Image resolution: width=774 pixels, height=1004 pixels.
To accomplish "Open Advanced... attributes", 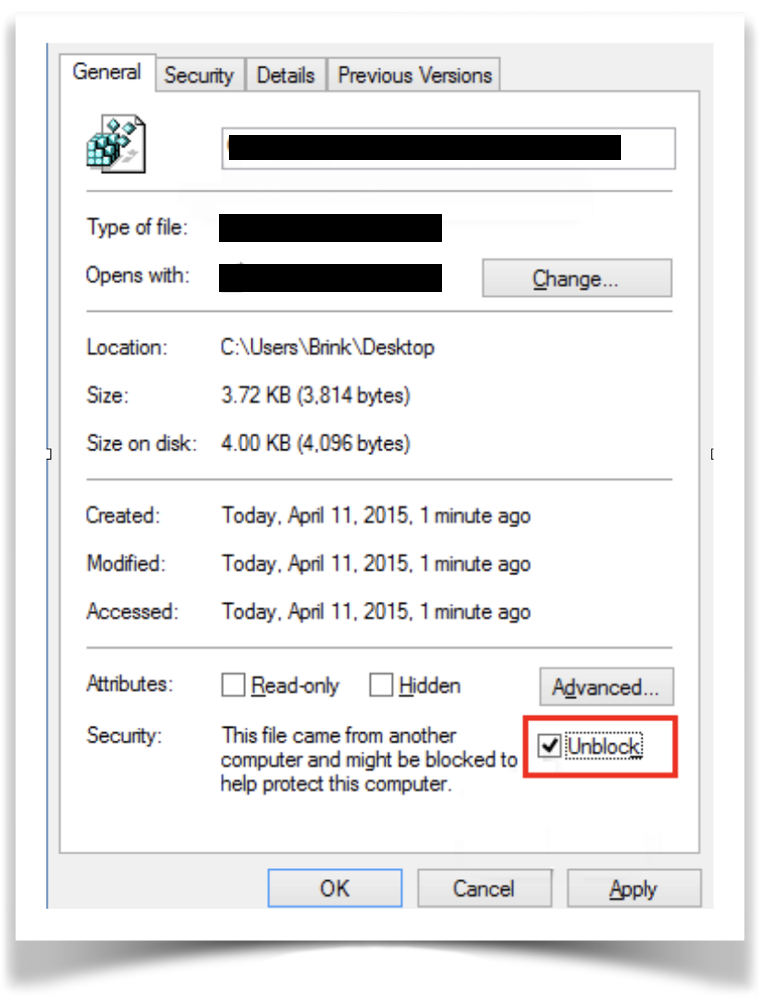I will (x=606, y=687).
